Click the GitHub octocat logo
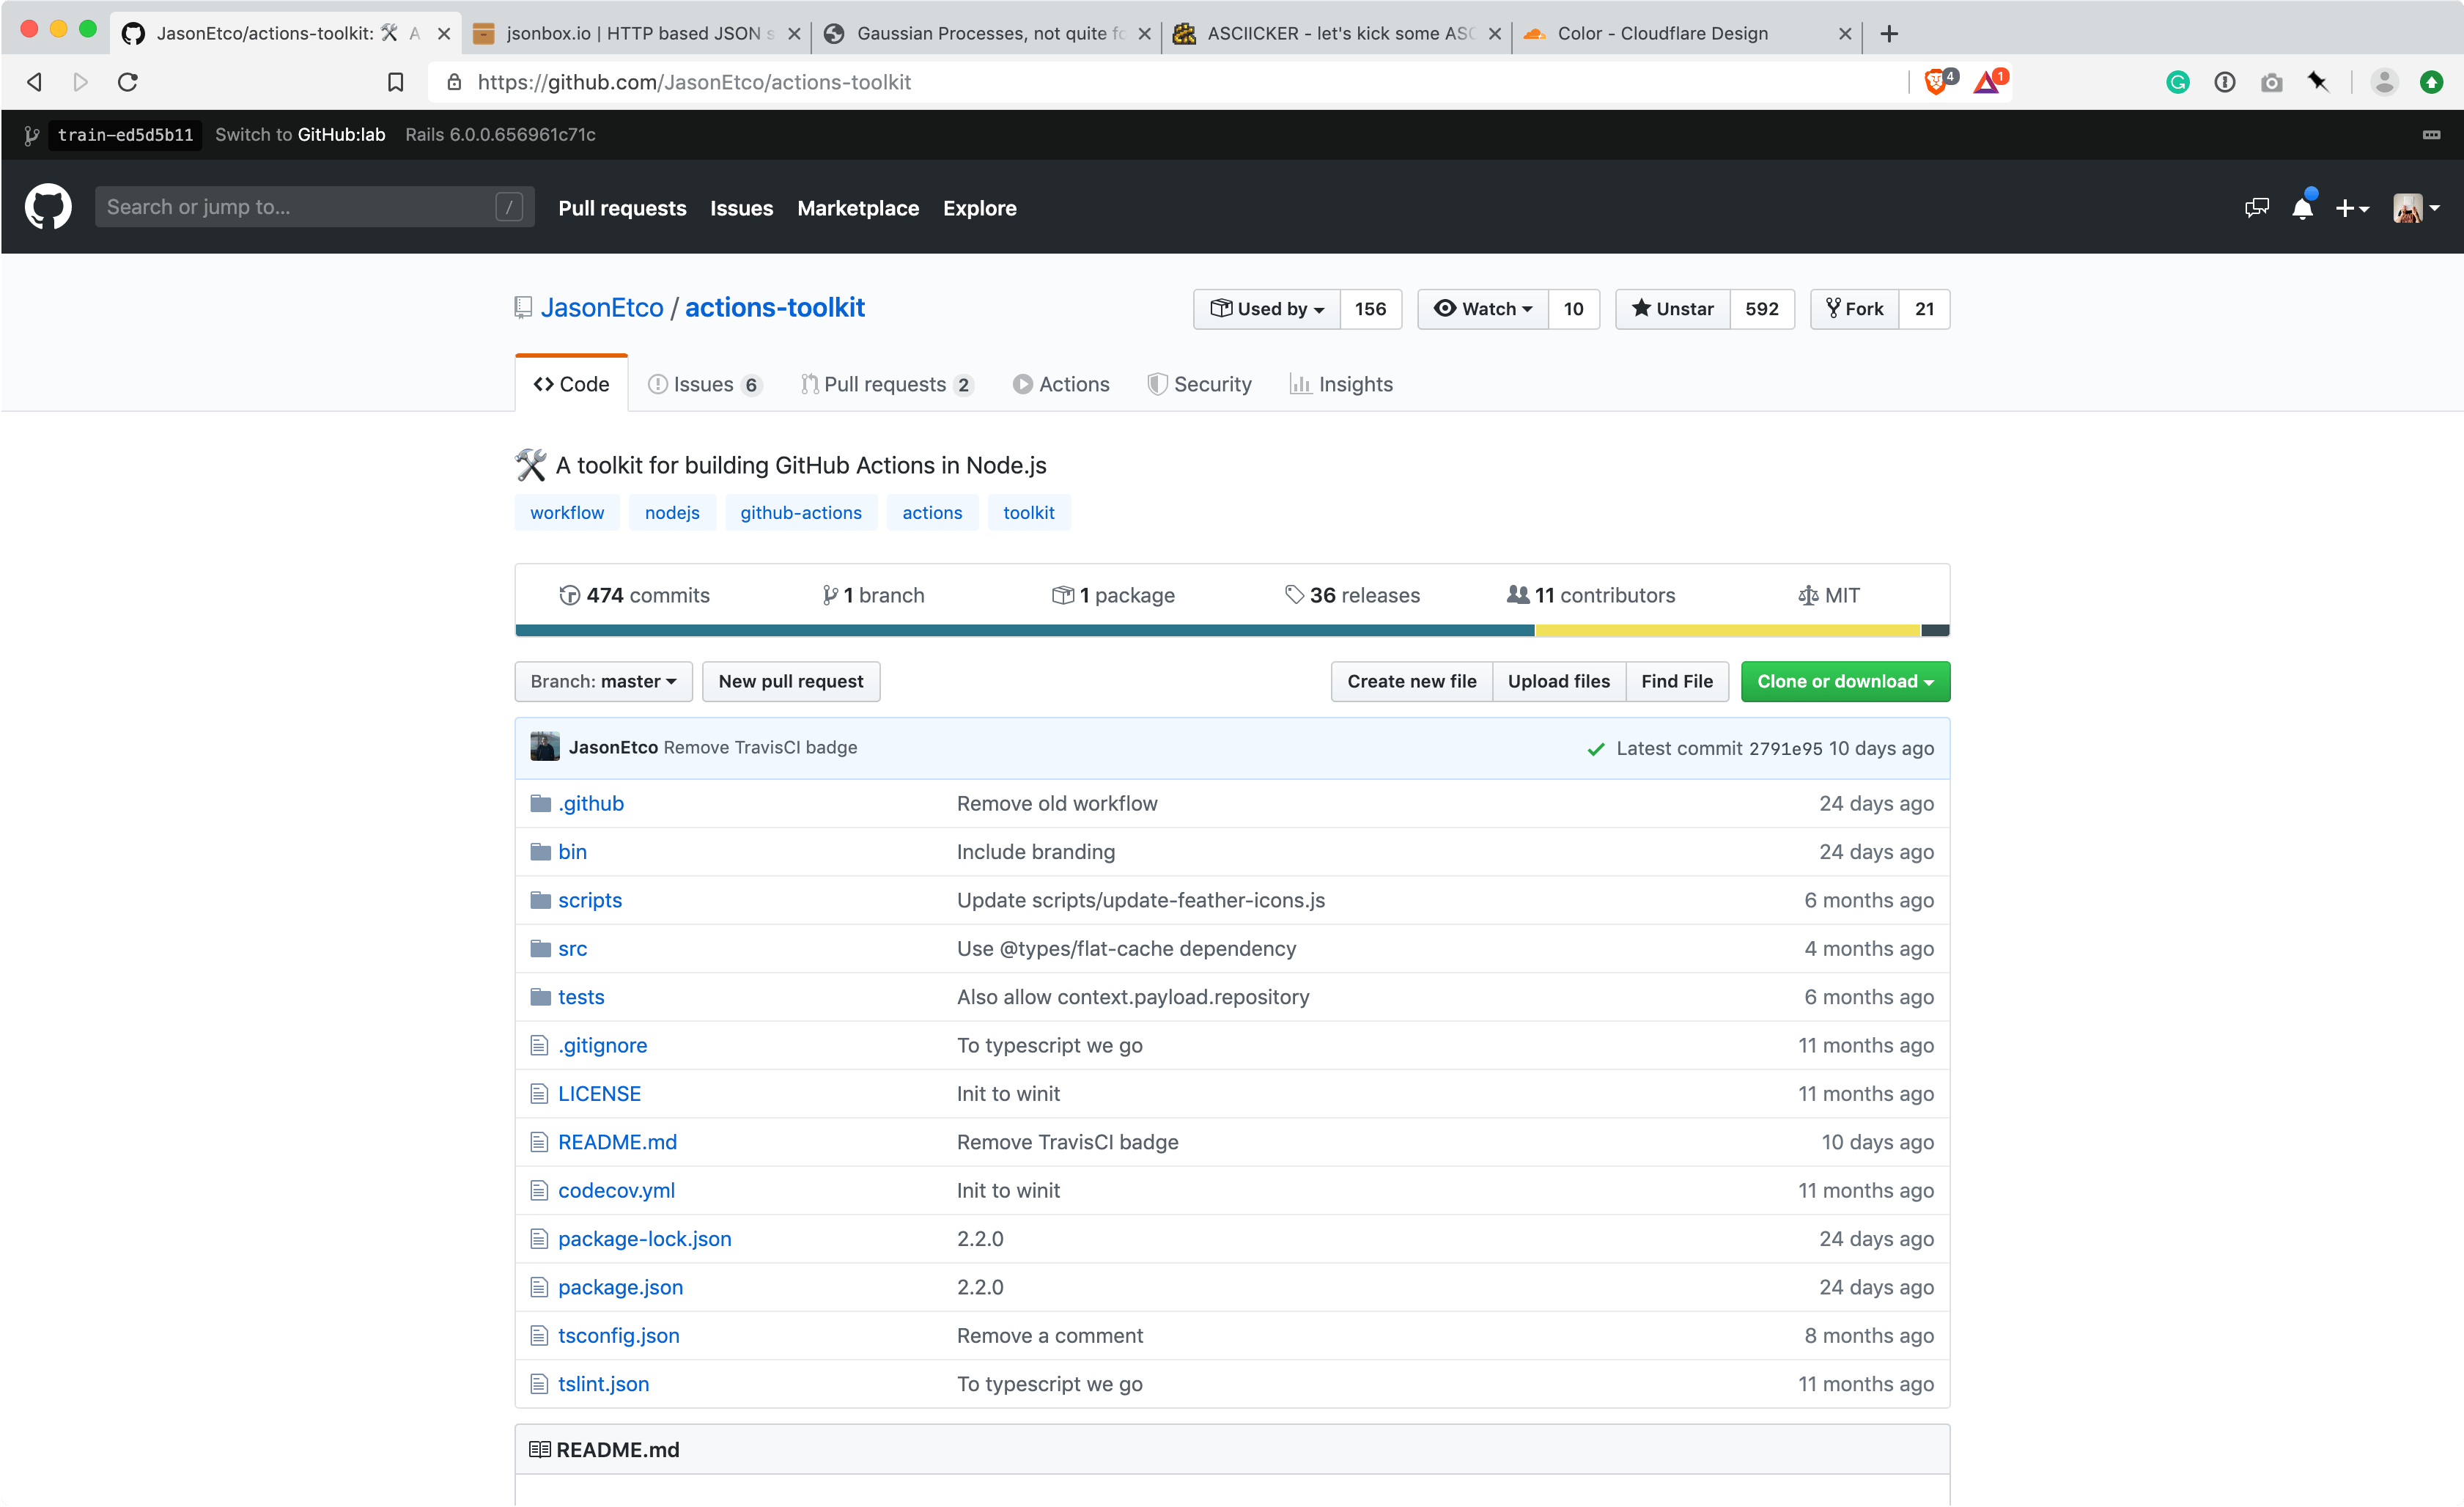Viewport: 2464px width, 1507px height. click(x=48, y=207)
